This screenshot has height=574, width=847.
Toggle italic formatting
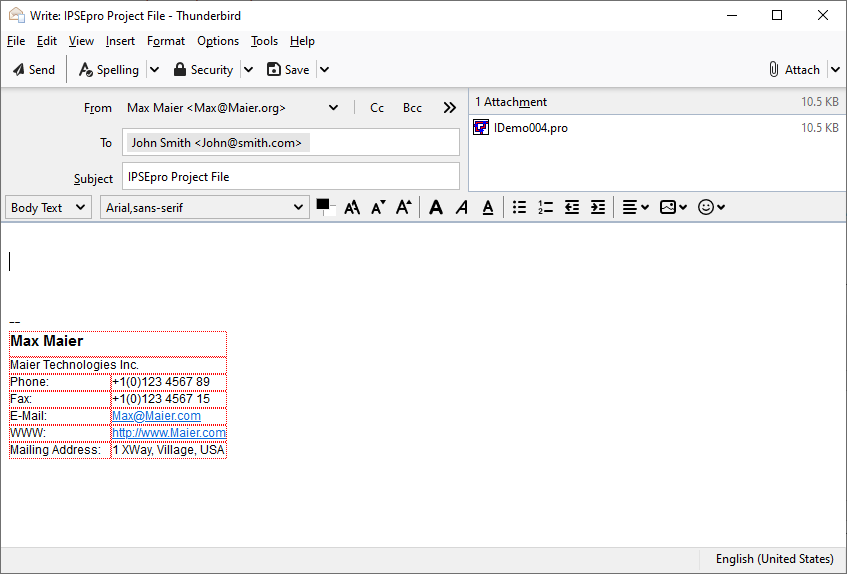tap(462, 207)
